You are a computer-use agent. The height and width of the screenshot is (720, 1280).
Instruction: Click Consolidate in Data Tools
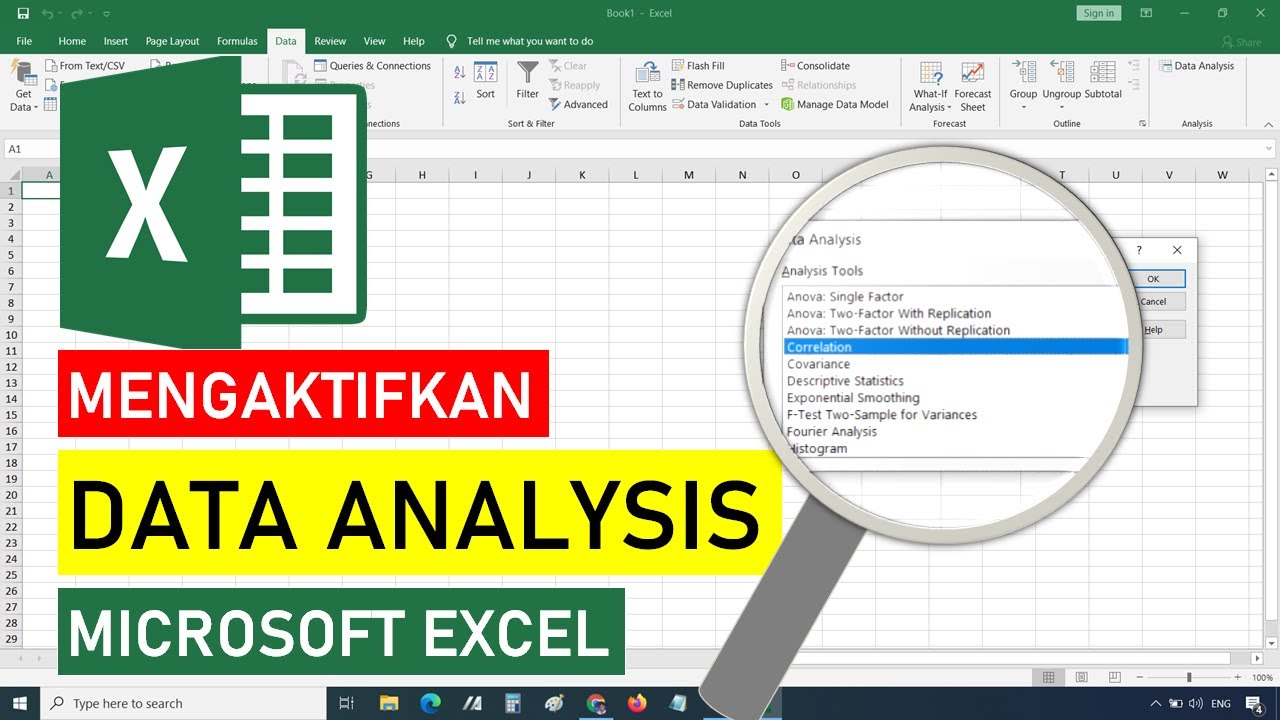point(815,66)
